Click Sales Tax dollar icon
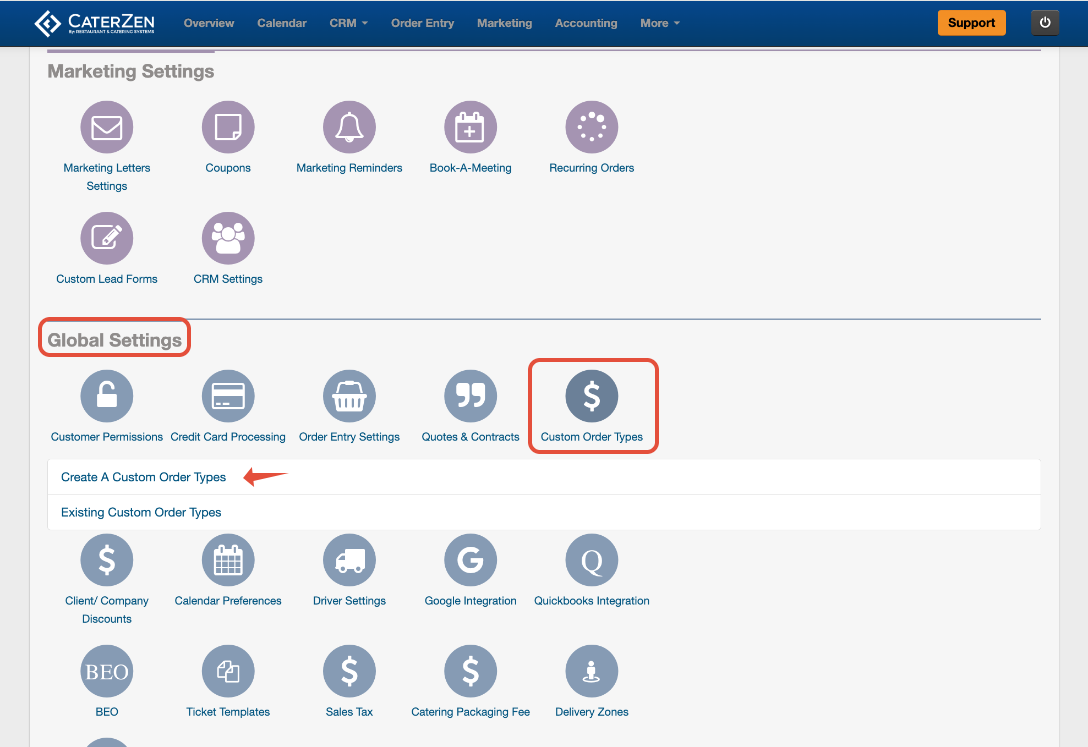The width and height of the screenshot is (1088, 747). 349,671
